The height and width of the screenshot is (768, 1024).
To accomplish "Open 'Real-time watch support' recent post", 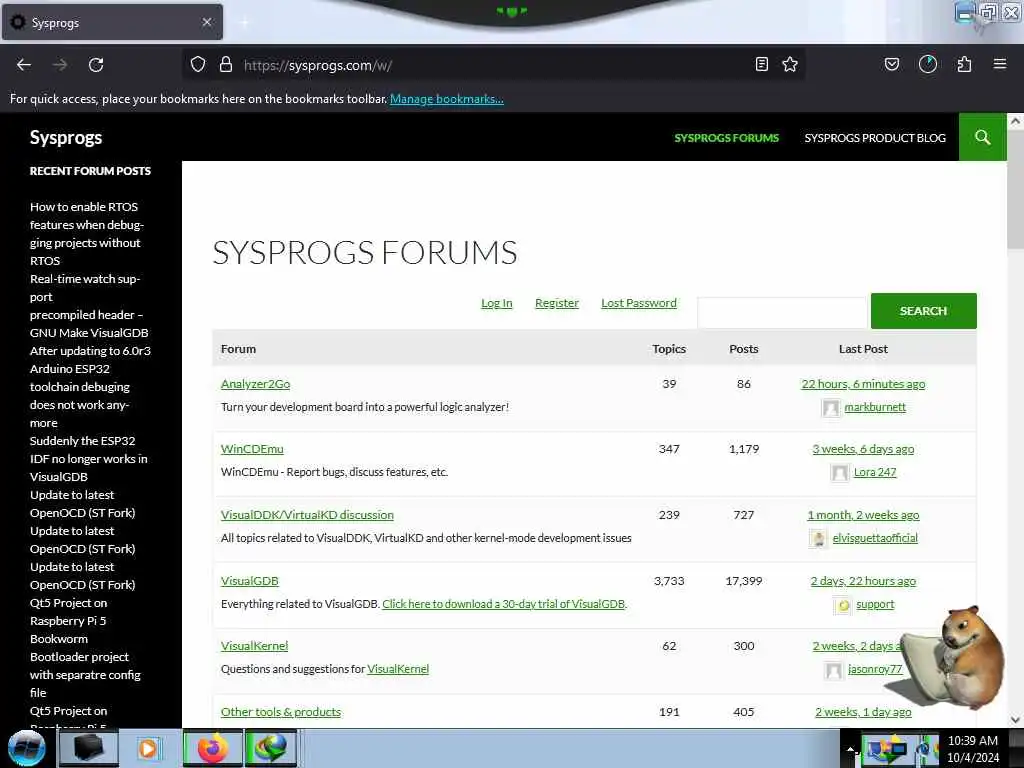I will [85, 287].
